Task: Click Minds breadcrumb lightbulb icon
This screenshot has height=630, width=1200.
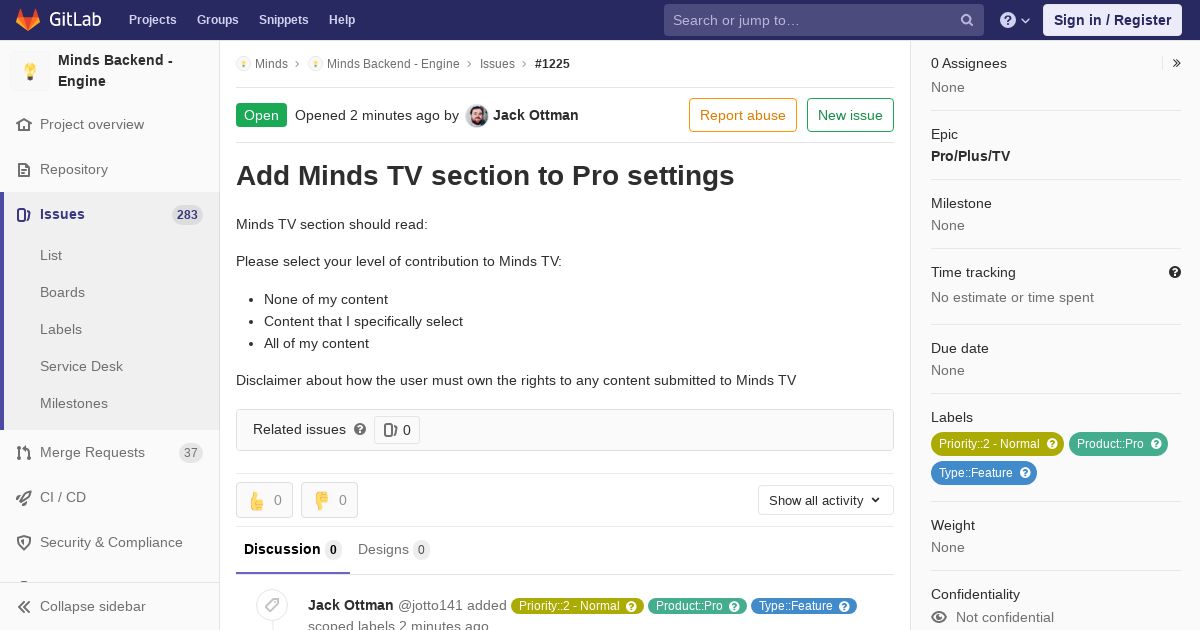Action: click(243, 64)
